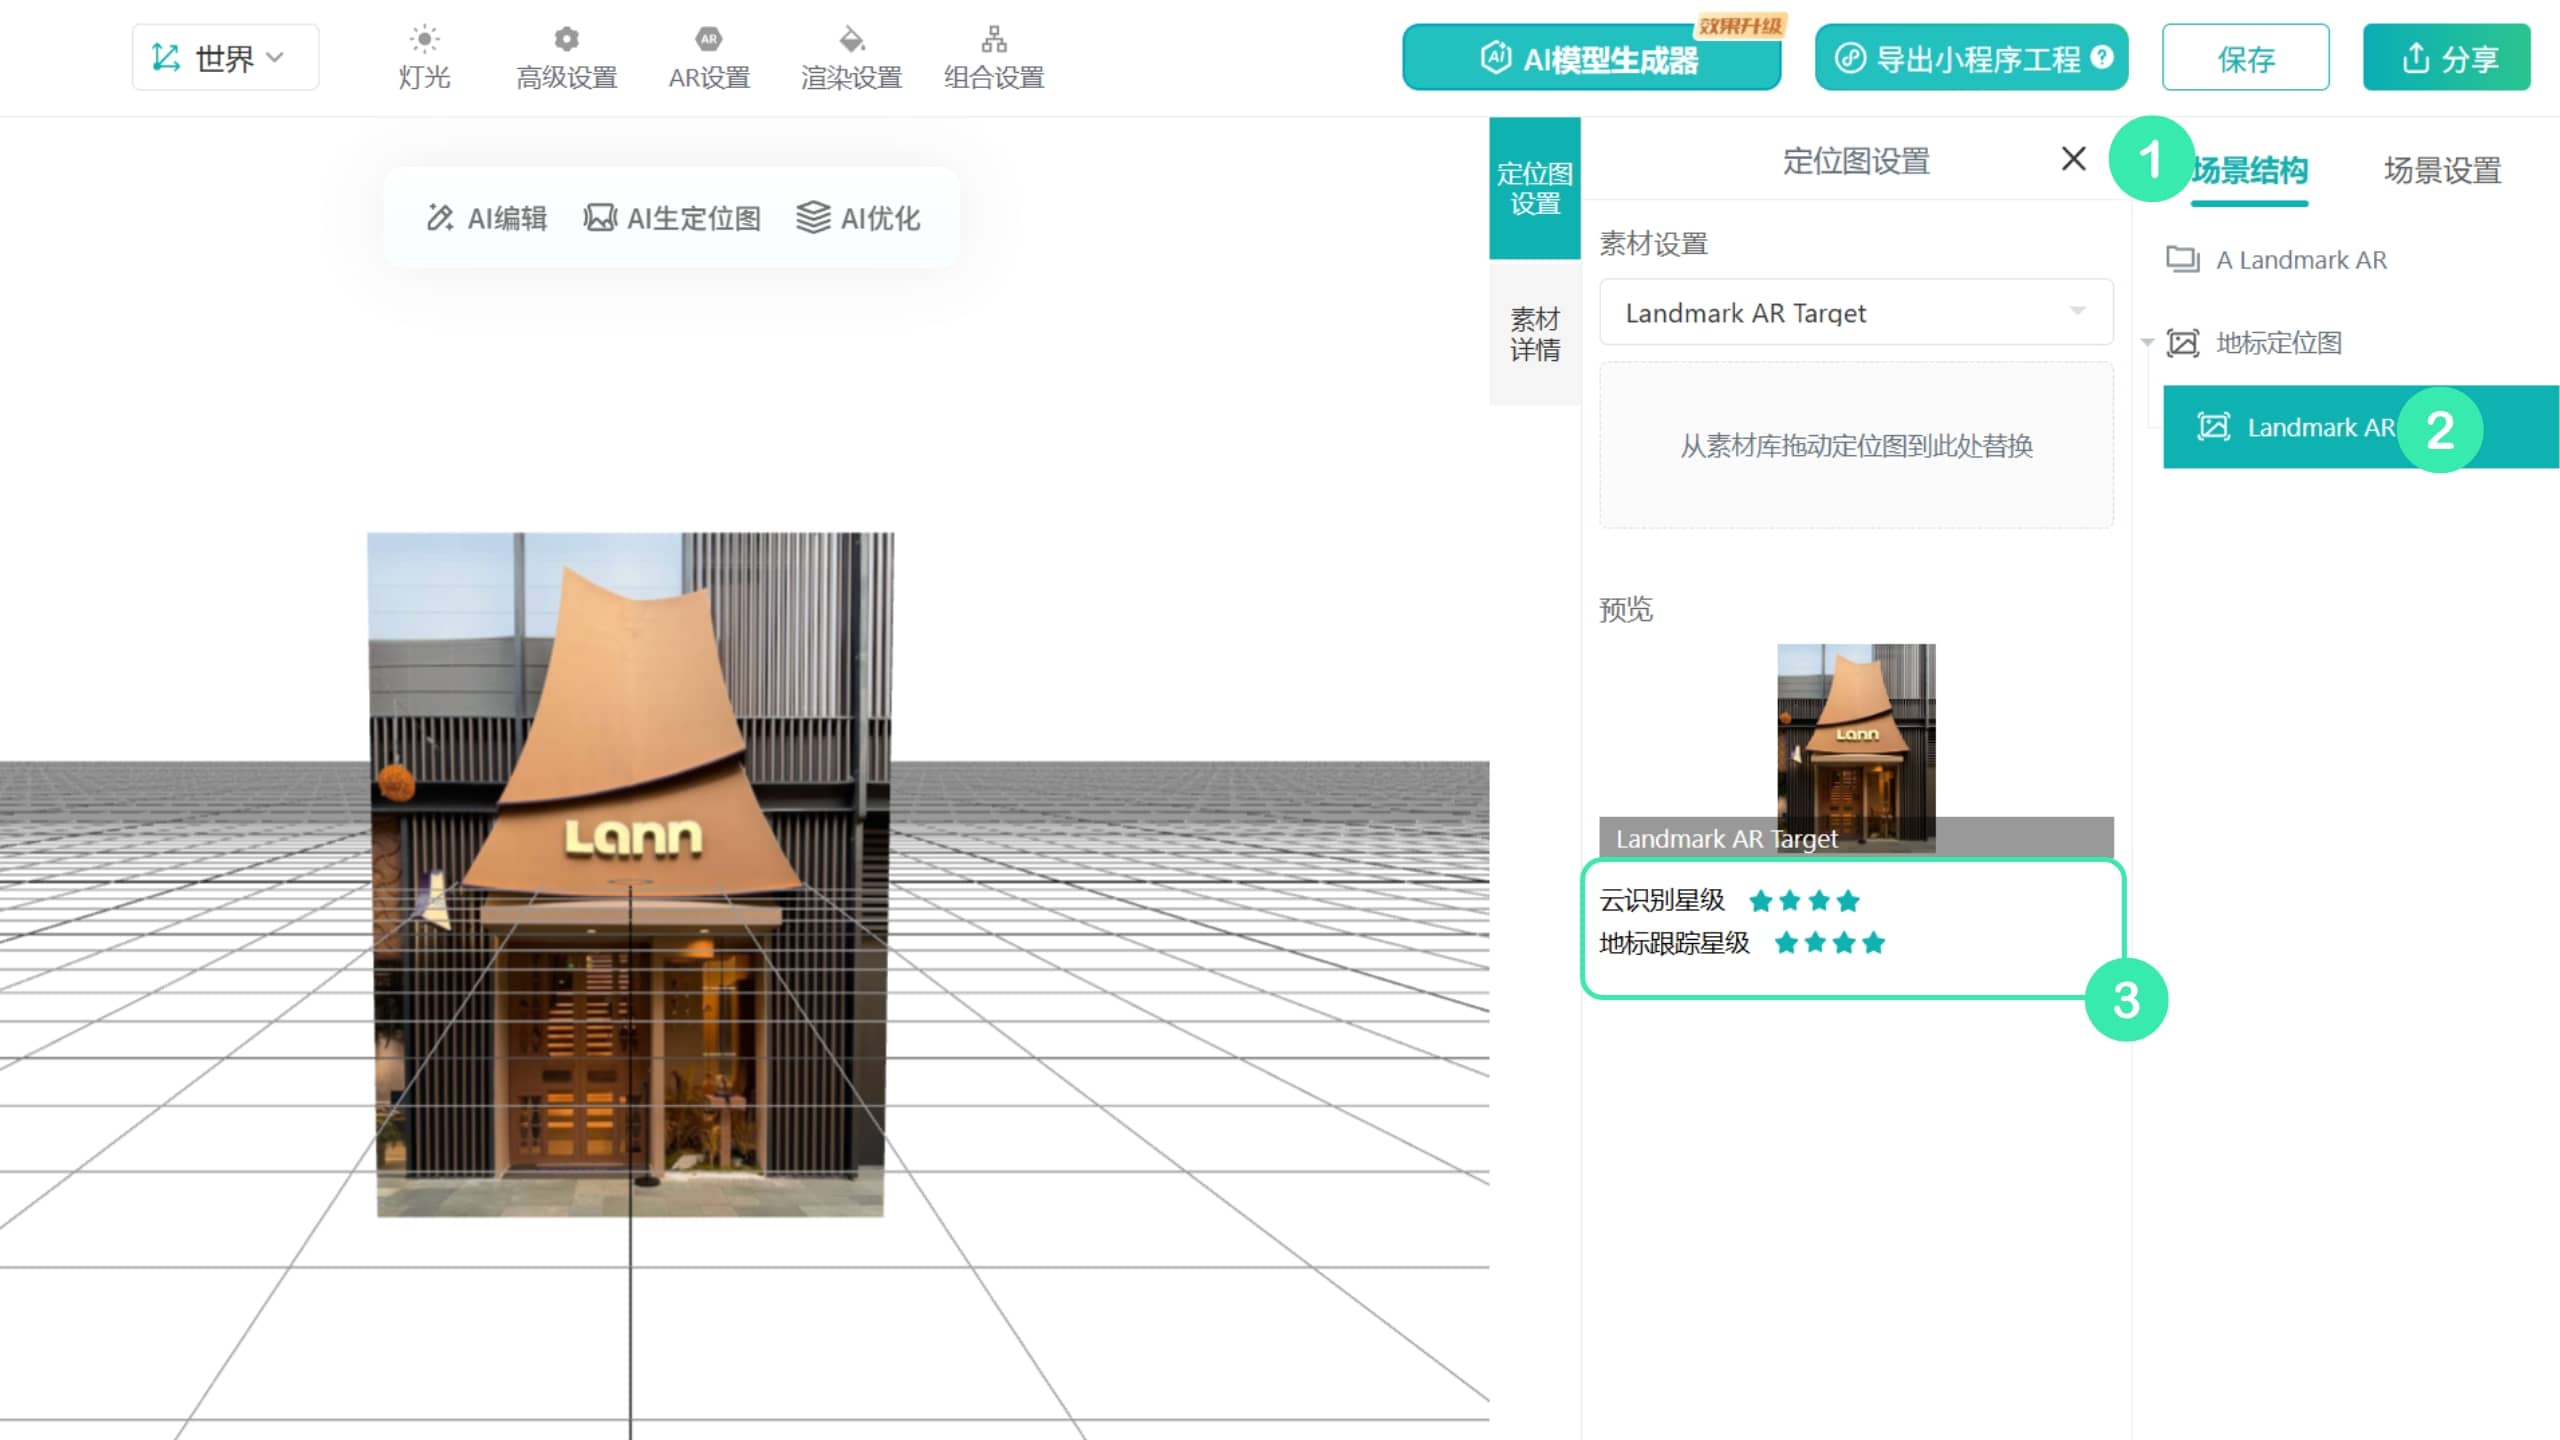
Task: Select the A Landmark AR tree item
Action: 2301,260
